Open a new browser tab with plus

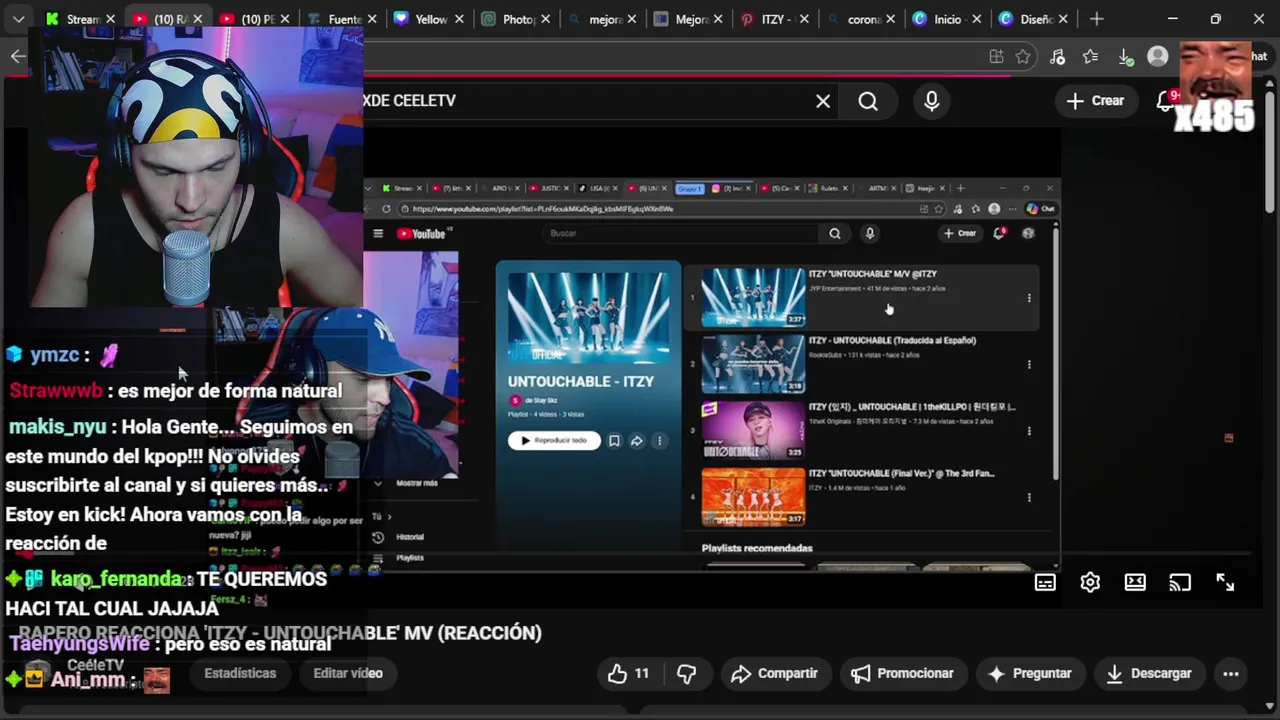point(1097,19)
